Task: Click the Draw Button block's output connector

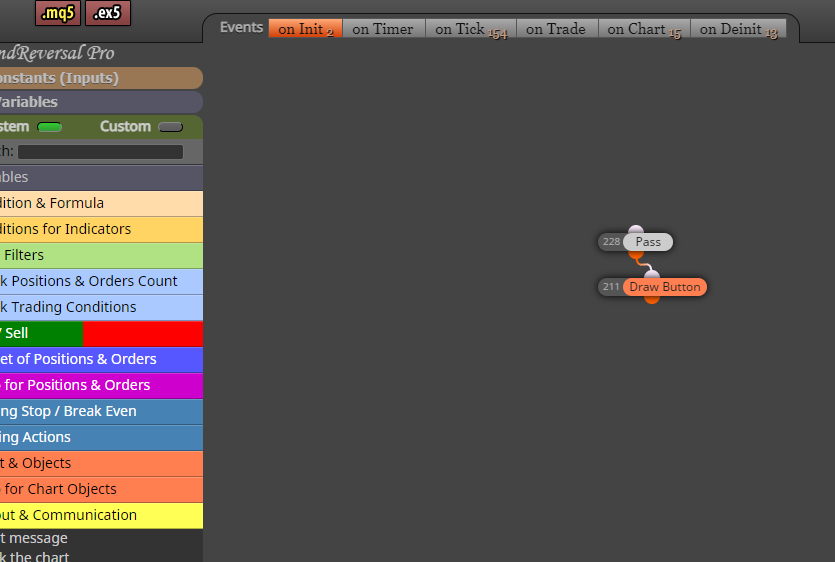Action: [x=652, y=299]
